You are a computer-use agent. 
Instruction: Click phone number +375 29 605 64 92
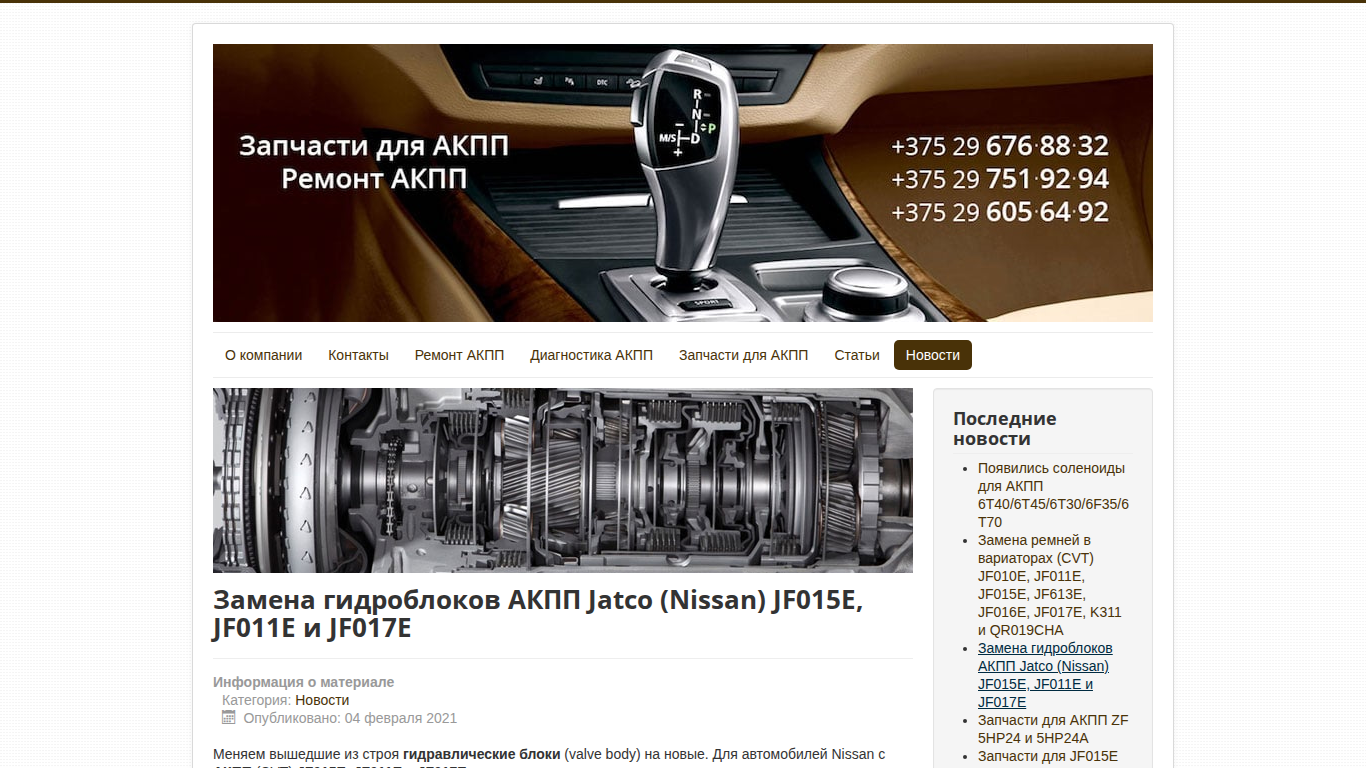tap(1000, 212)
